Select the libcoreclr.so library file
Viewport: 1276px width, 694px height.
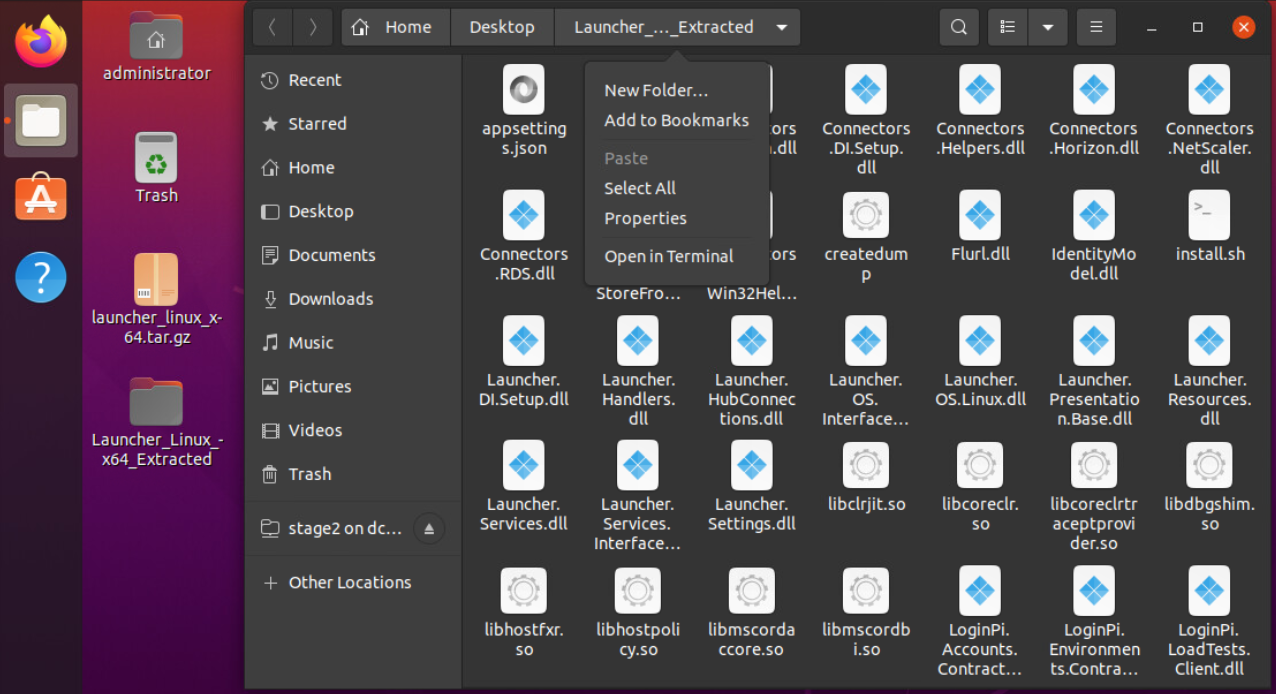[979, 465]
